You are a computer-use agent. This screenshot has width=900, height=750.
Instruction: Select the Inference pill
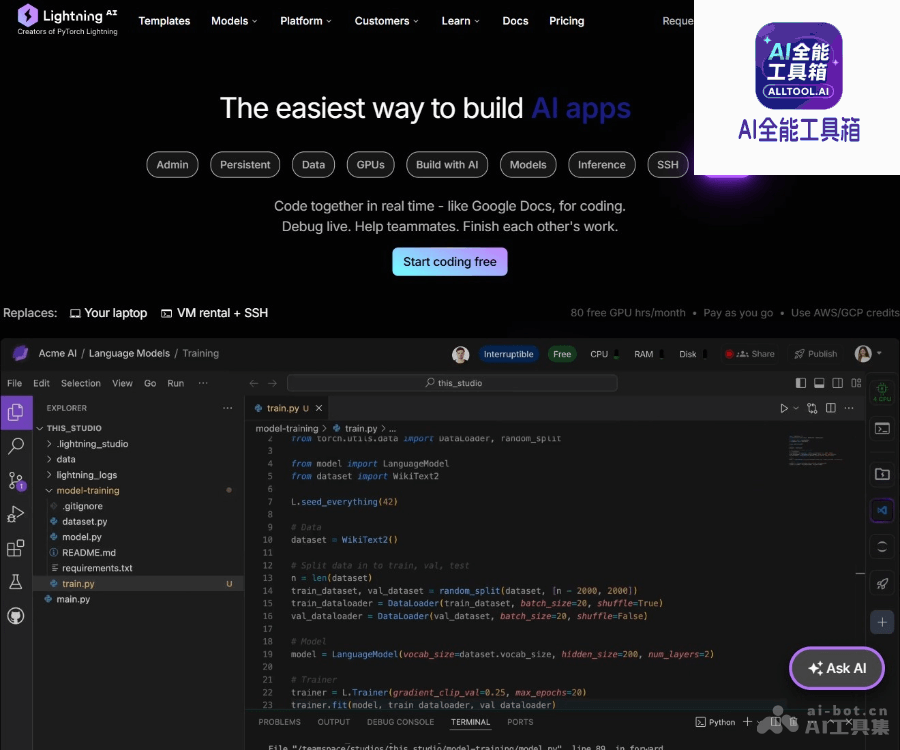[x=602, y=165]
